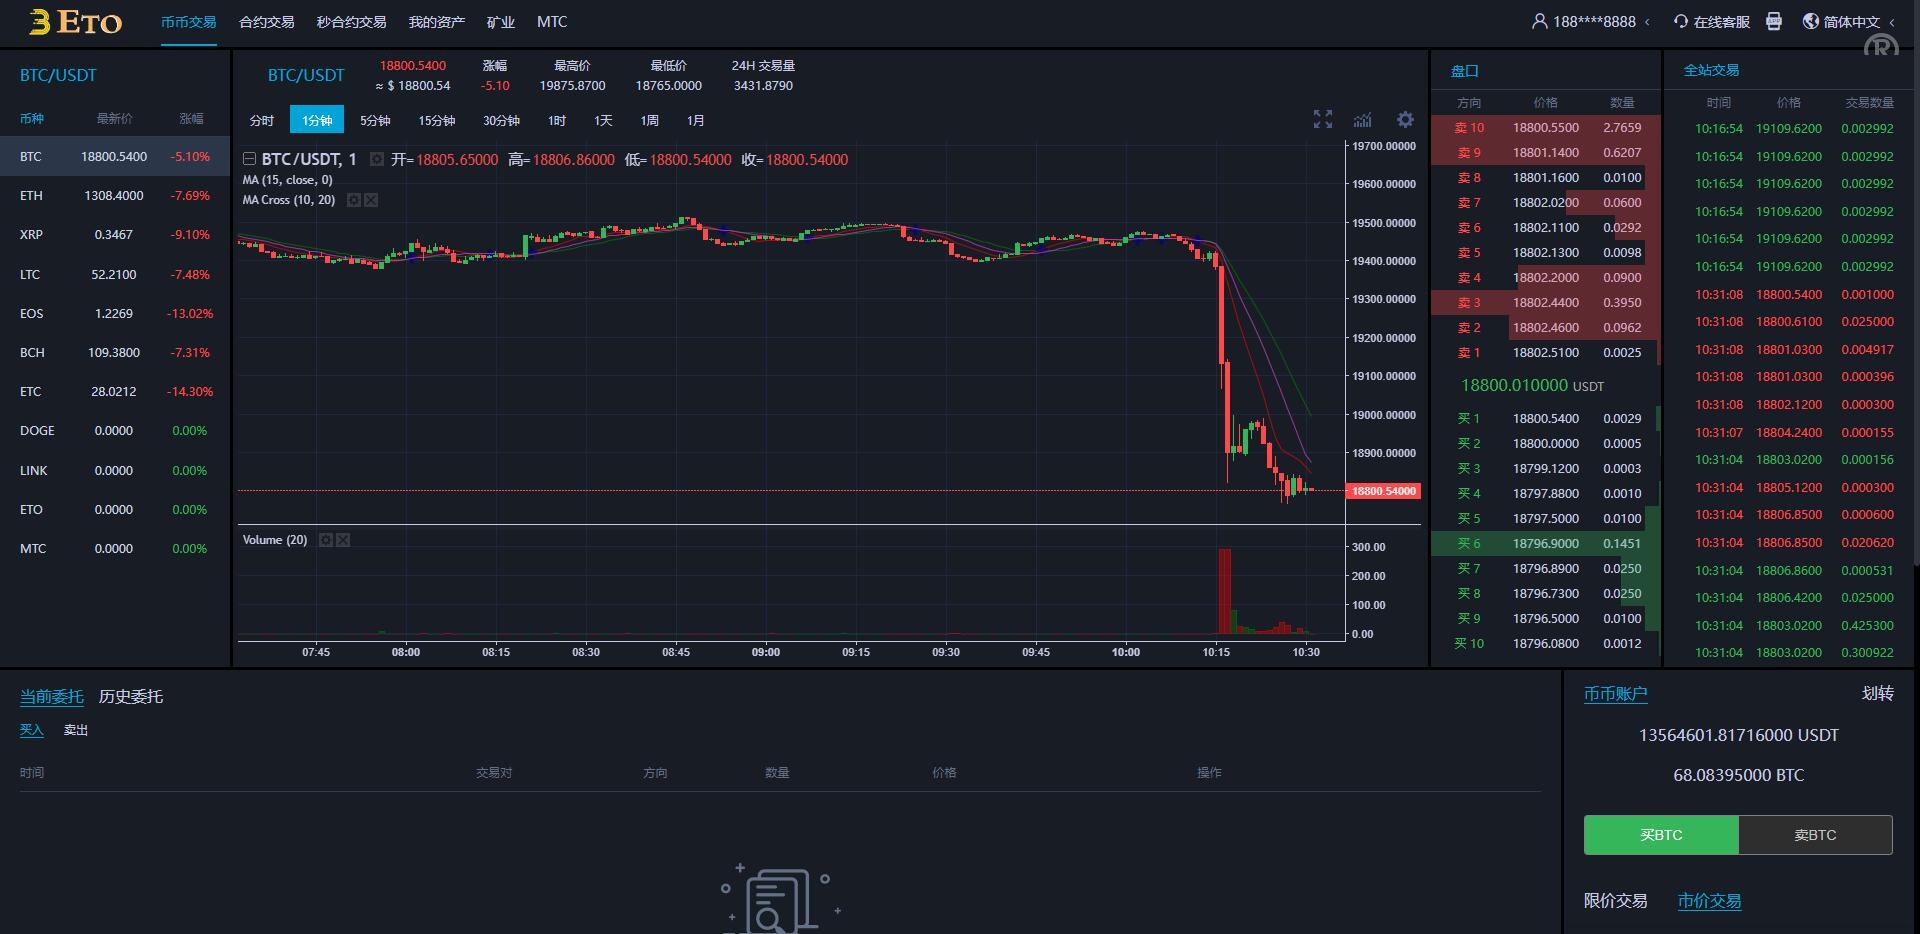Open Volume indicator settings gear

(x=325, y=540)
